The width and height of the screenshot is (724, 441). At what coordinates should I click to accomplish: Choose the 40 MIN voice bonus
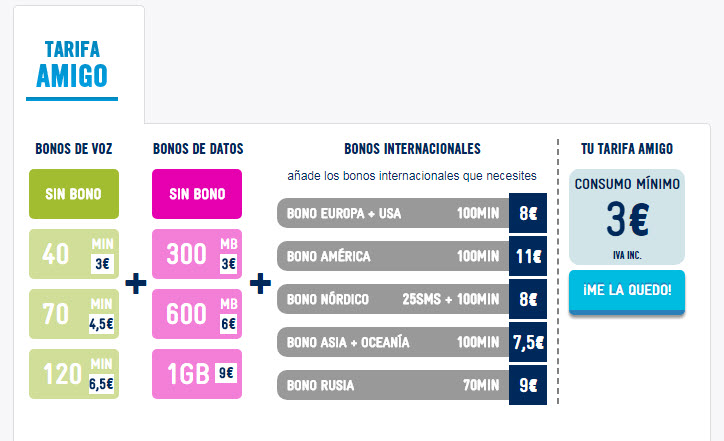tap(74, 254)
